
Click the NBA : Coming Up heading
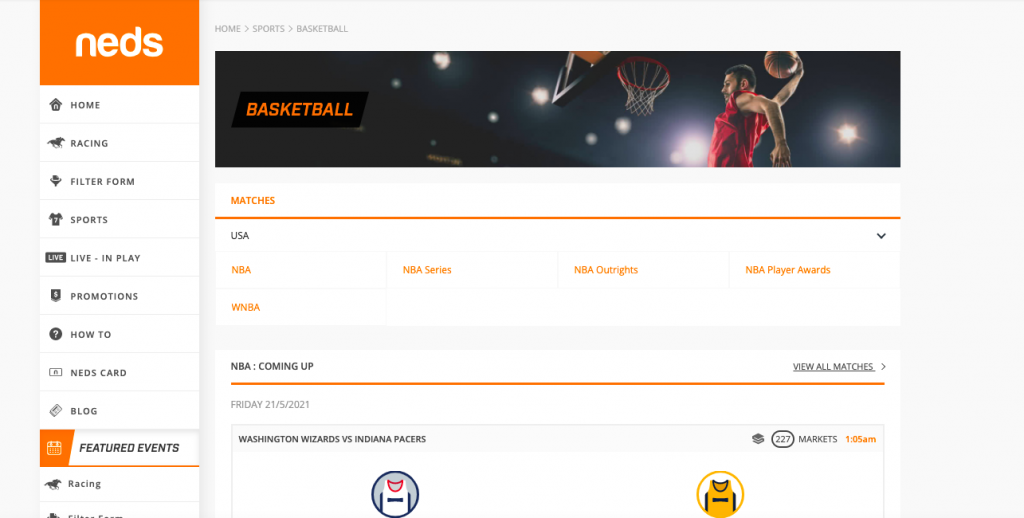(272, 366)
